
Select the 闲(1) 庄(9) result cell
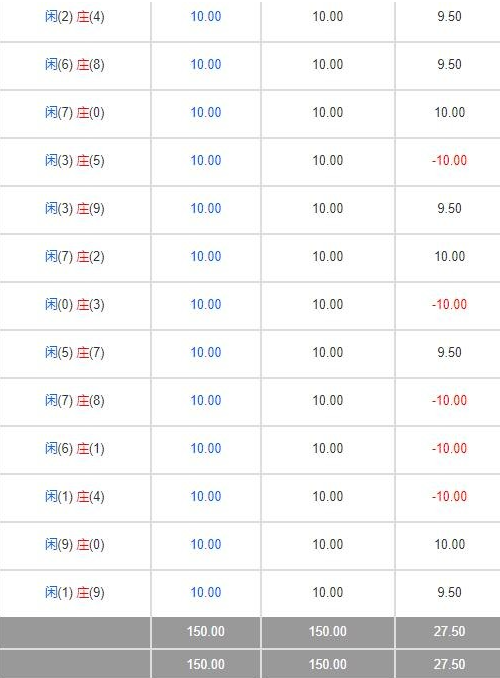pos(75,593)
